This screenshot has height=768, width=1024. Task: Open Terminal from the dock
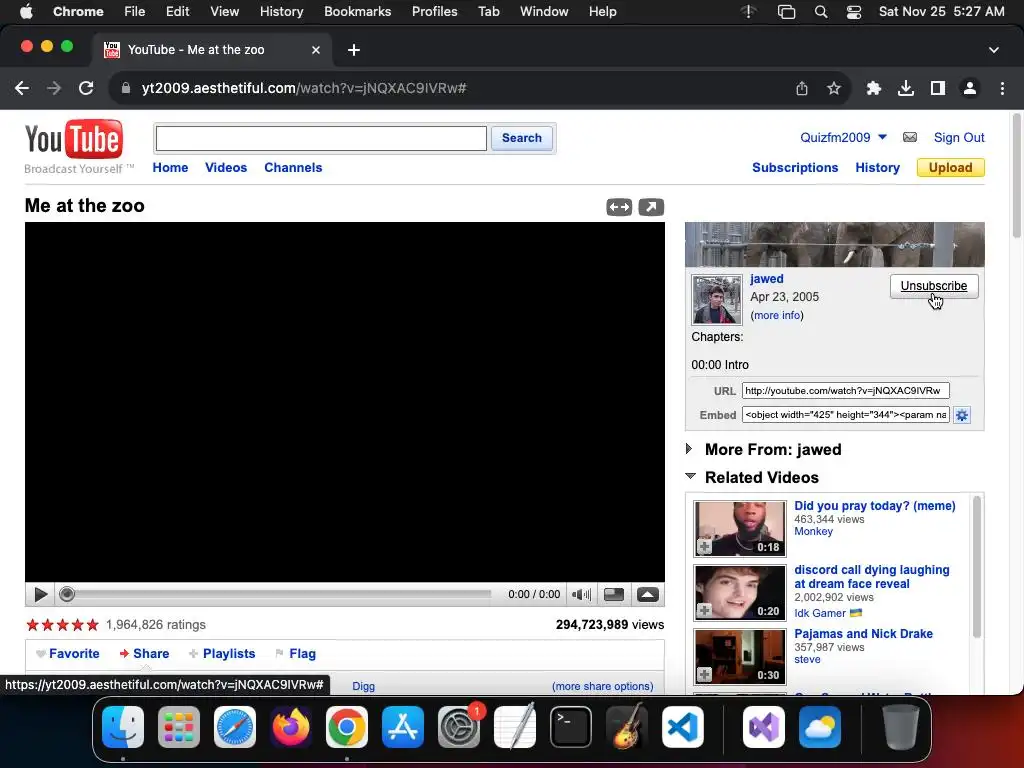click(x=571, y=727)
